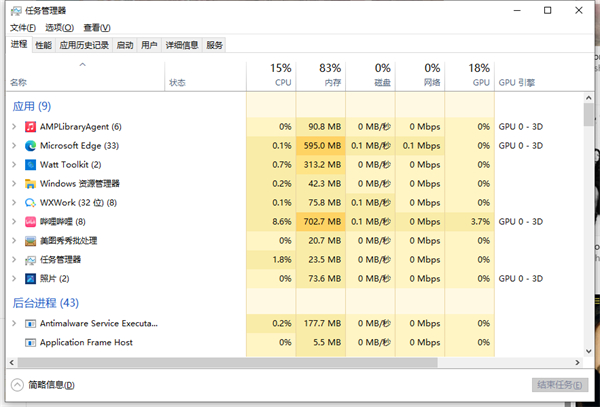Switch to the 性能 tab

click(43, 45)
